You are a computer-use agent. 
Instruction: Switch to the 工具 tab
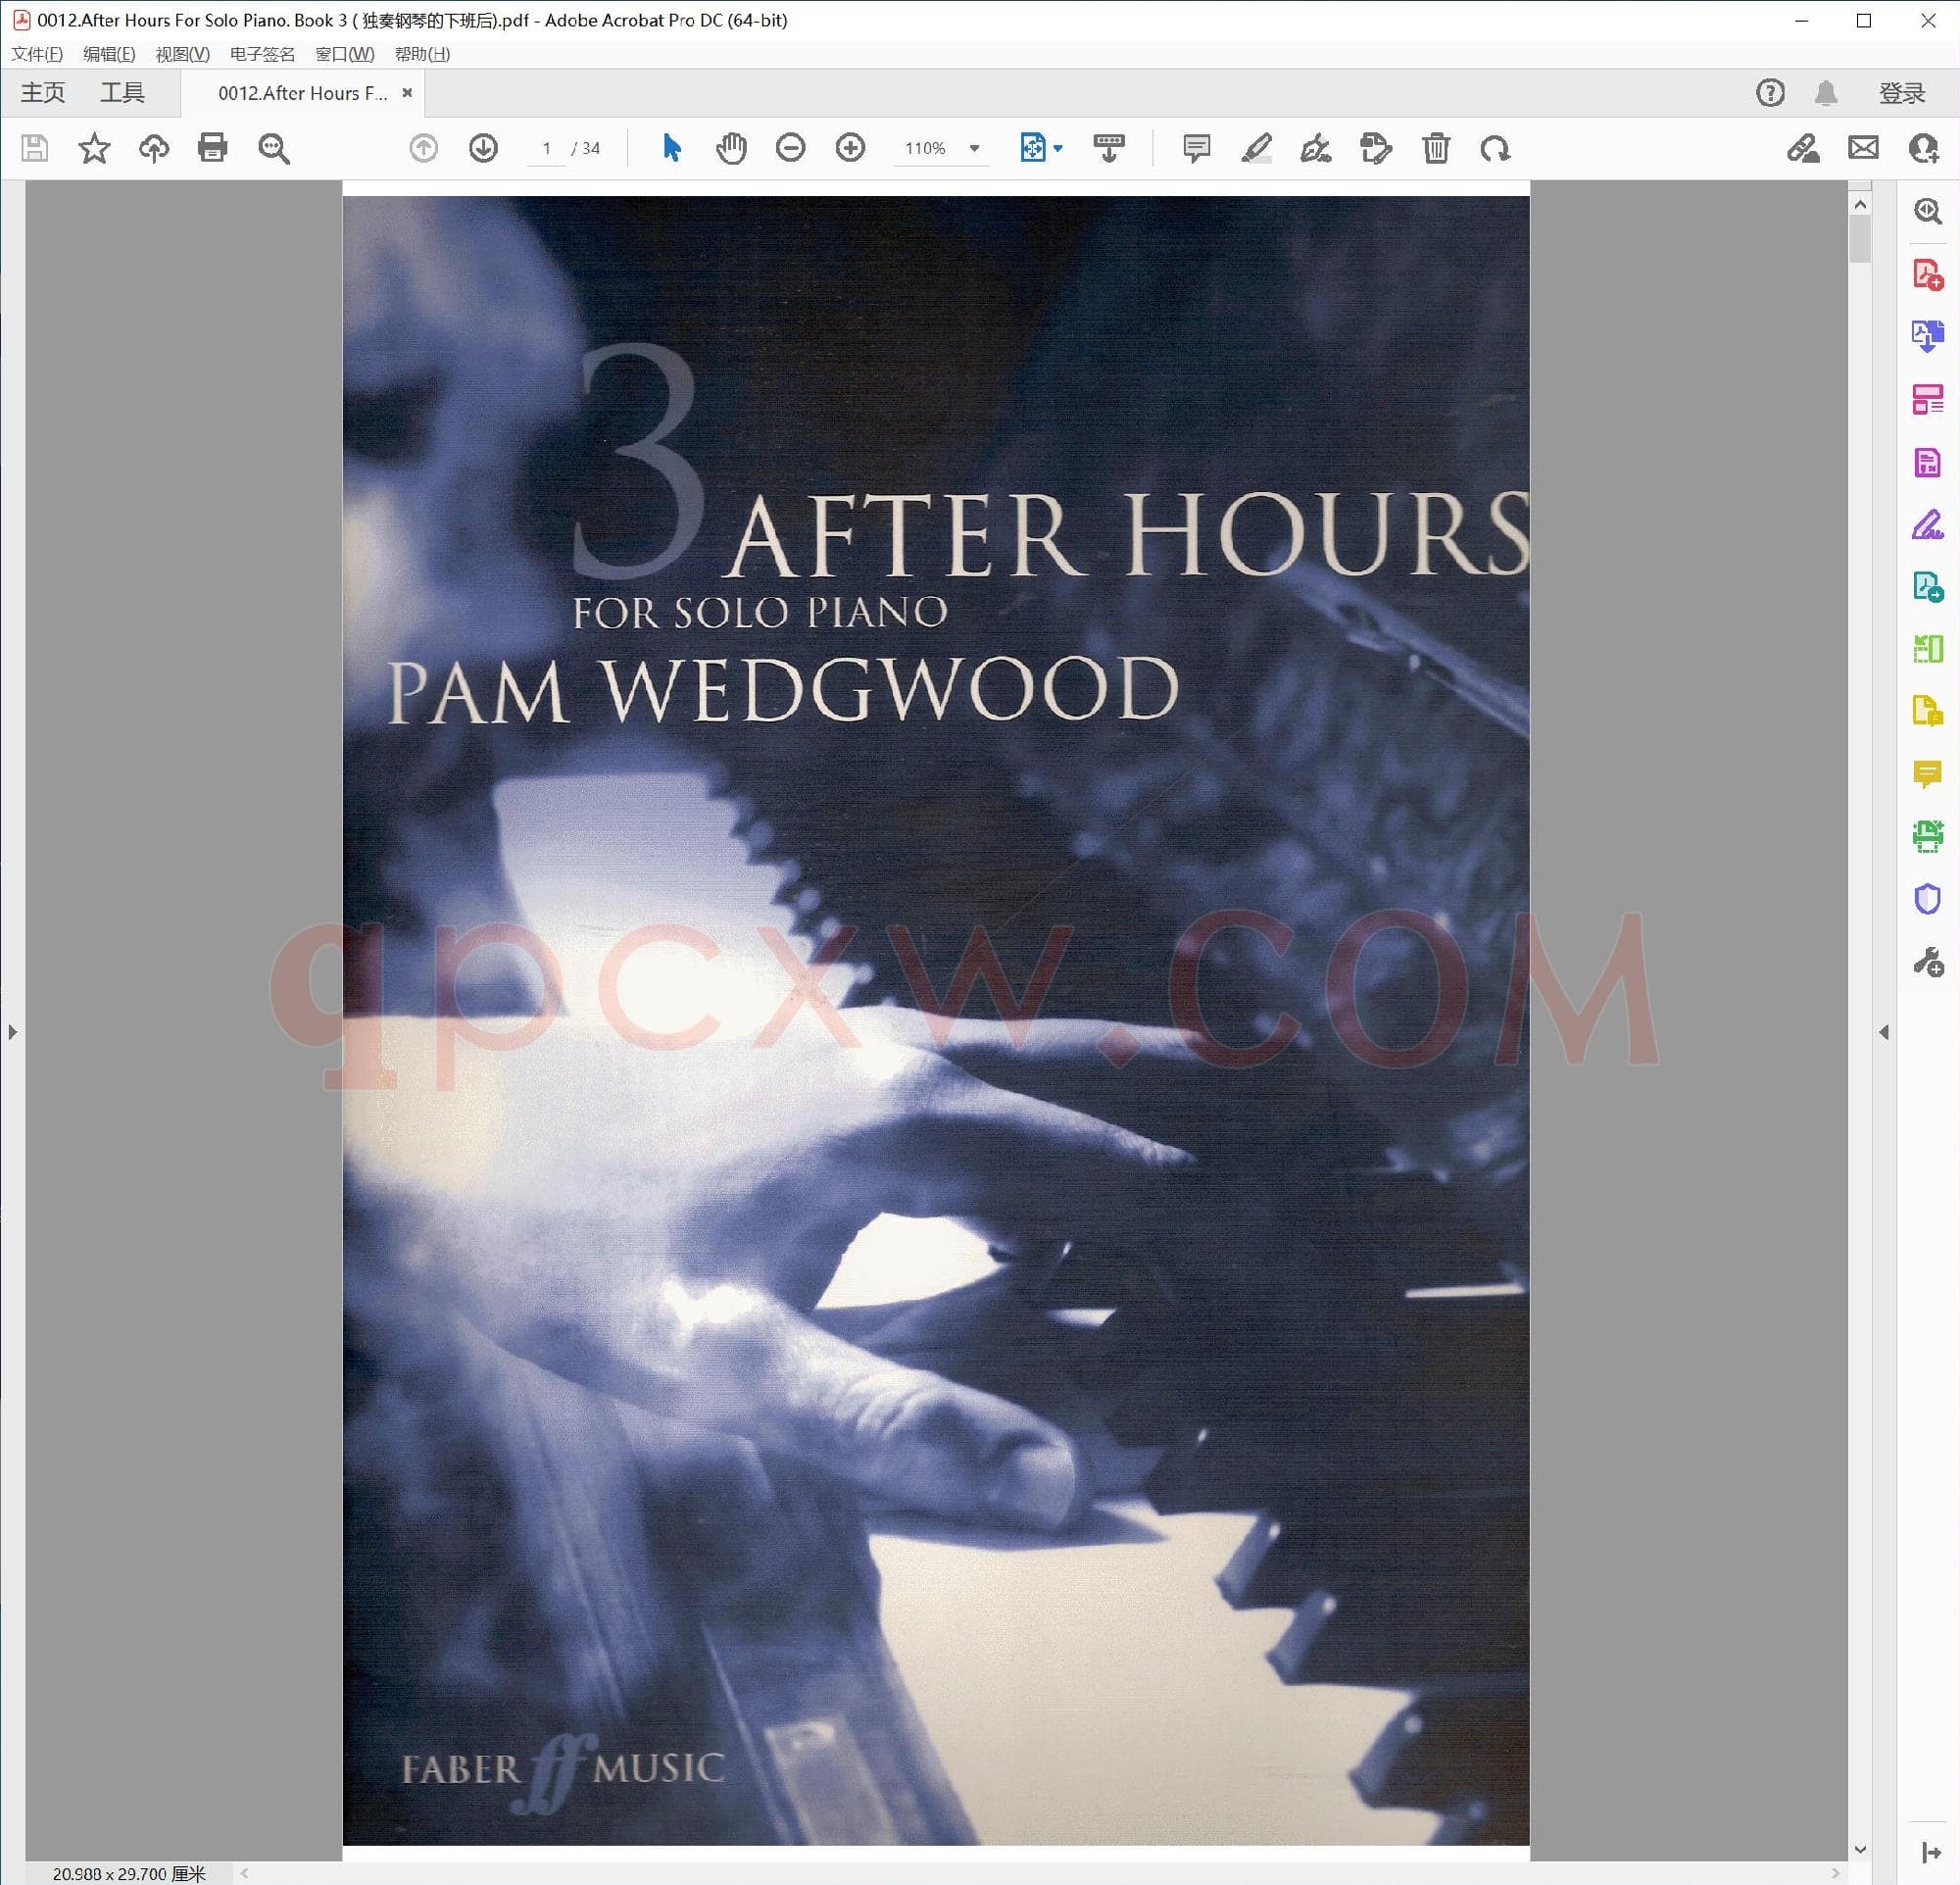click(x=122, y=93)
